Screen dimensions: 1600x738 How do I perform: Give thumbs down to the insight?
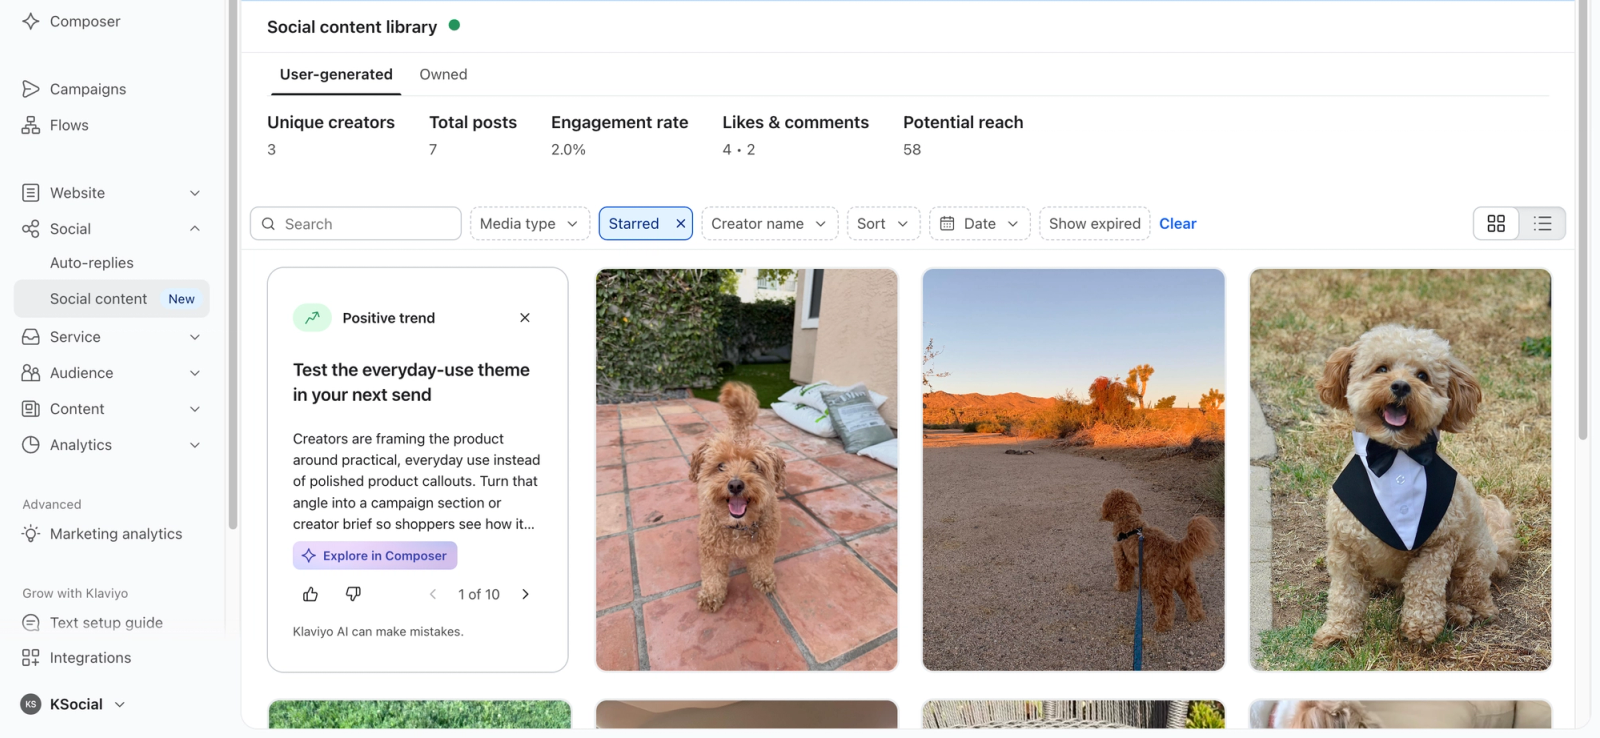pos(353,594)
